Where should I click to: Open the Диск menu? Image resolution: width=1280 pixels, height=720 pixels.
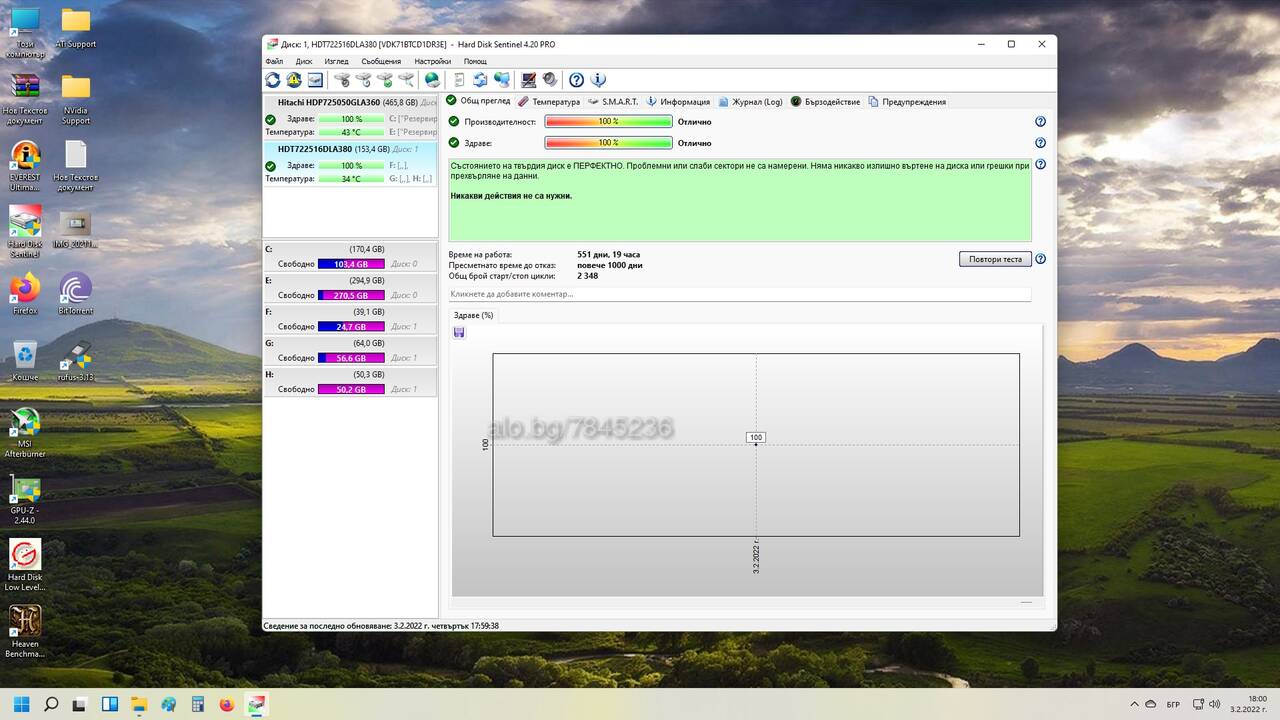[304, 61]
